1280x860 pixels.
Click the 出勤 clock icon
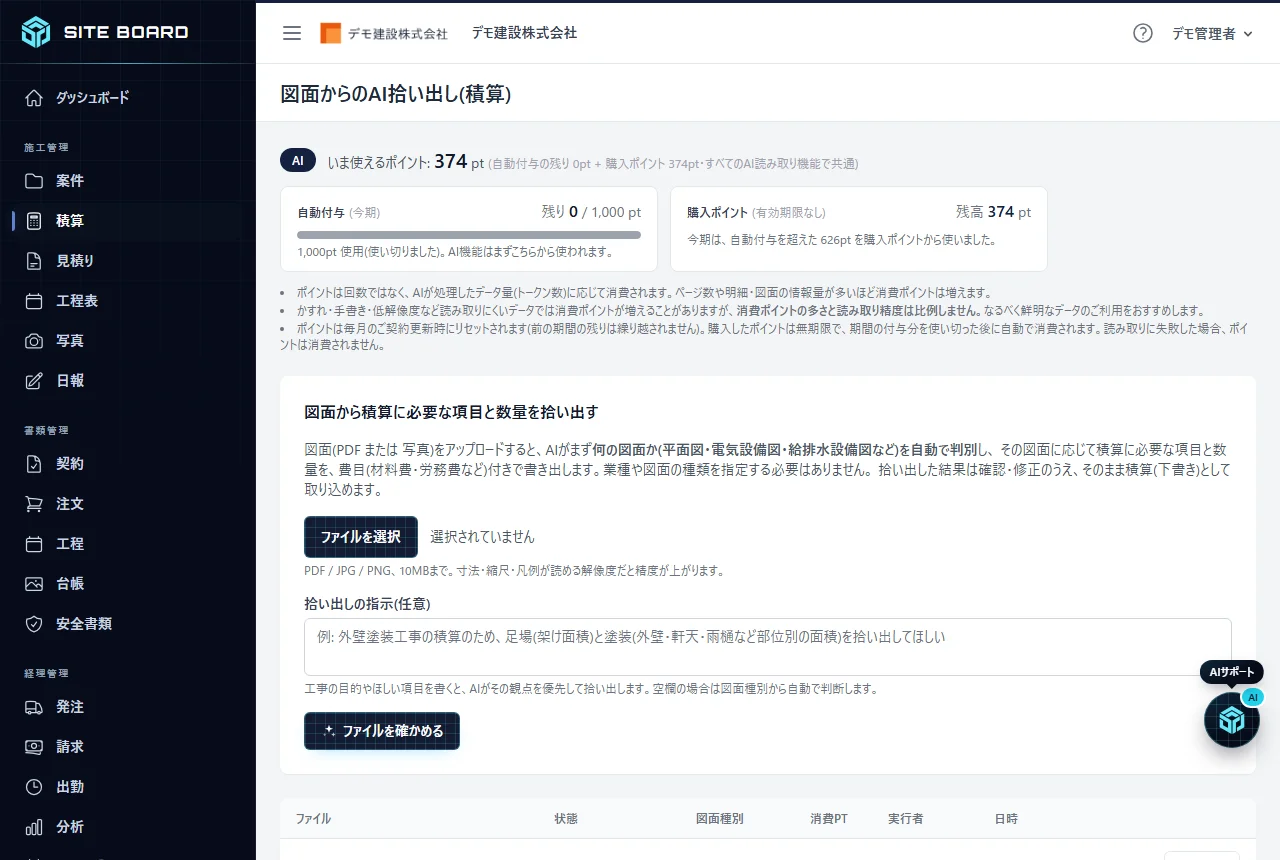[34, 787]
